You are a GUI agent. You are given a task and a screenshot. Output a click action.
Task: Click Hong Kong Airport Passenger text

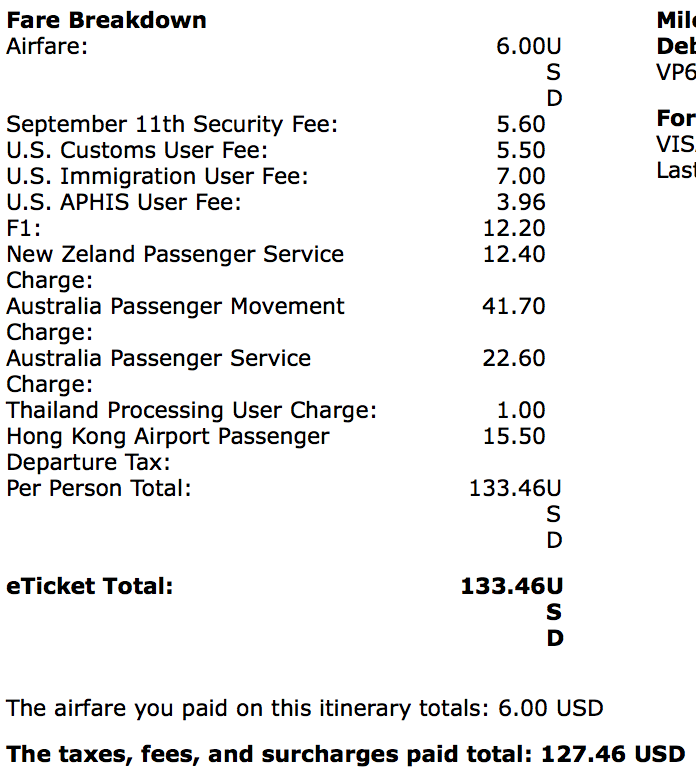point(168,437)
